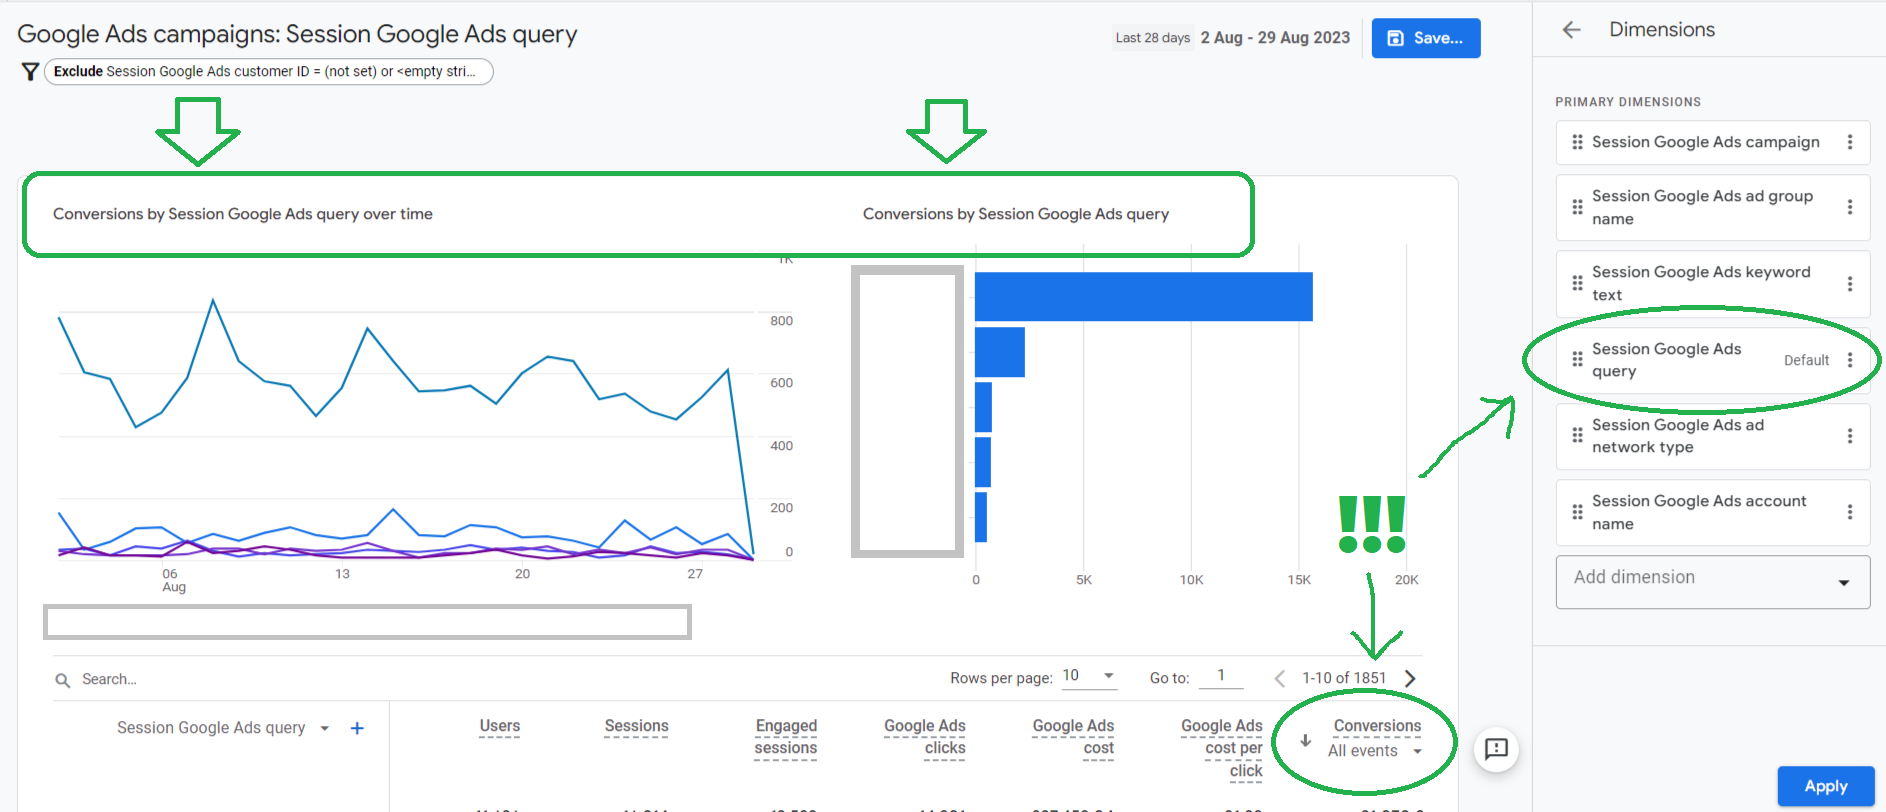Image resolution: width=1886 pixels, height=812 pixels.
Task: Sort by Engaged sessions column header
Action: [785, 737]
